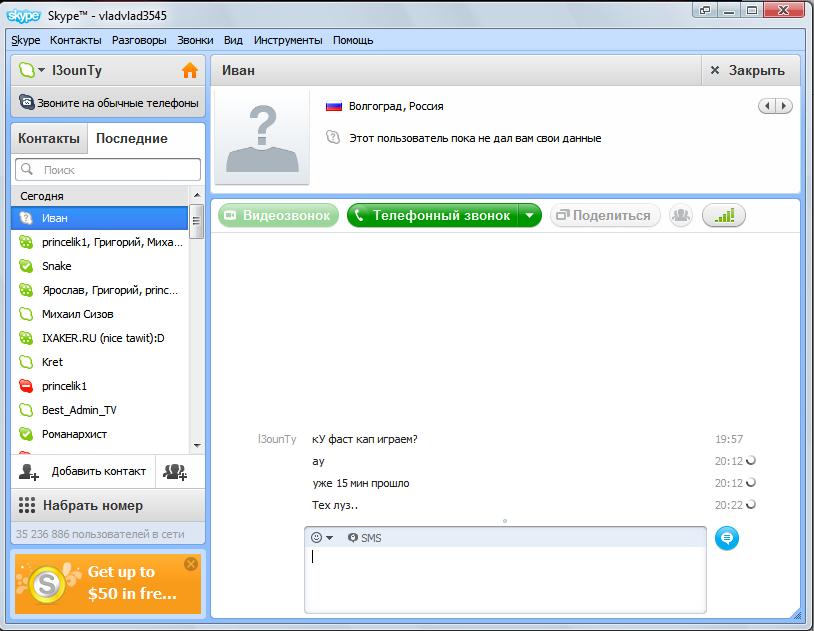This screenshot has height=631, width=814.
Task: Open the emoticon picker dropdown
Action: point(322,538)
